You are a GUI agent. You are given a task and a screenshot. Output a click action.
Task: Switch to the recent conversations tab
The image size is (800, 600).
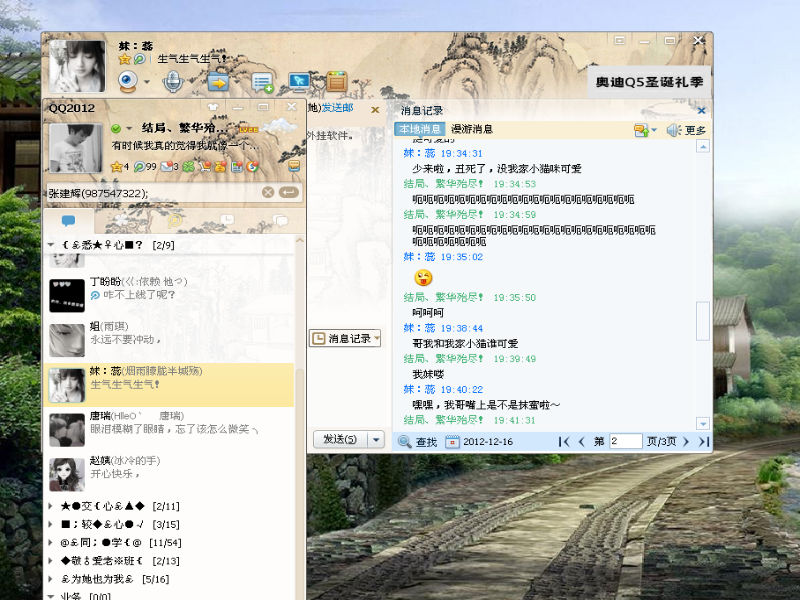(x=228, y=220)
